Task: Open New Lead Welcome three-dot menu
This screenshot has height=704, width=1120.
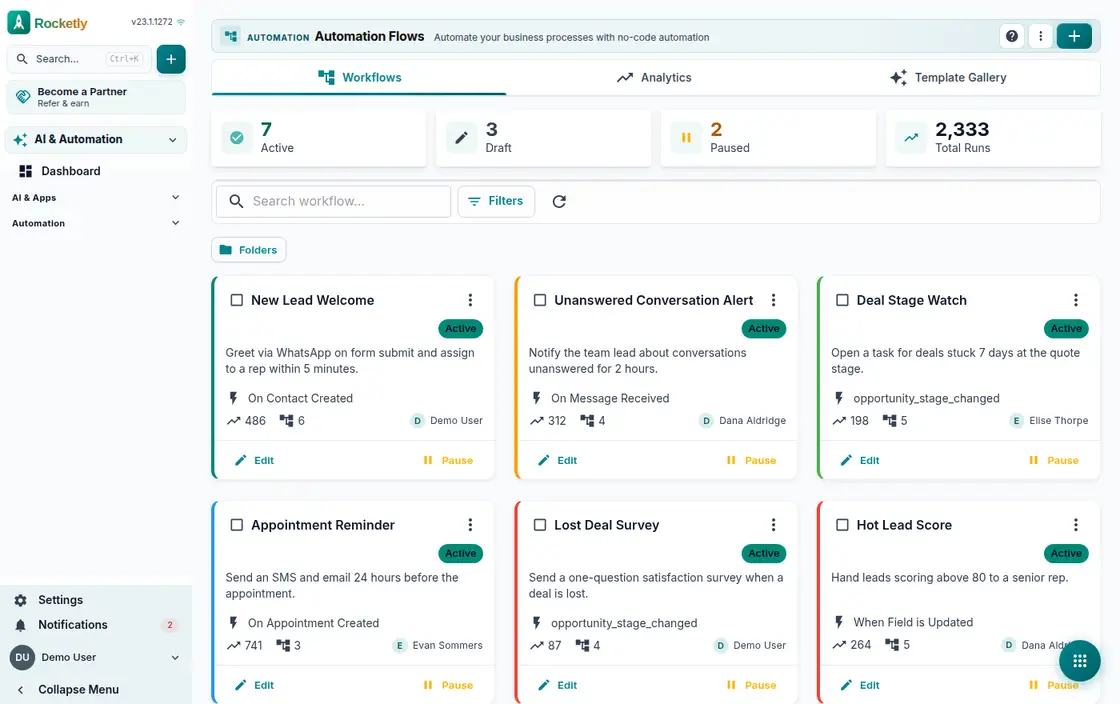Action: pos(470,300)
